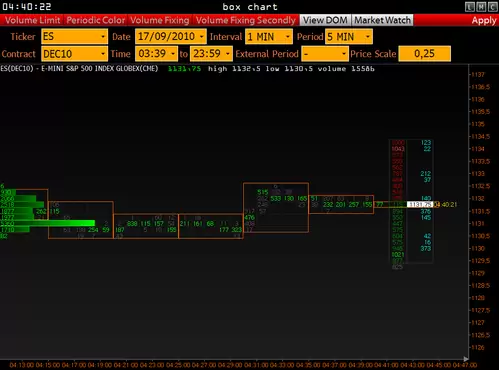499x370 pixels.
Task: Click the chart's right scroll arrow
Action: click(x=466, y=359)
